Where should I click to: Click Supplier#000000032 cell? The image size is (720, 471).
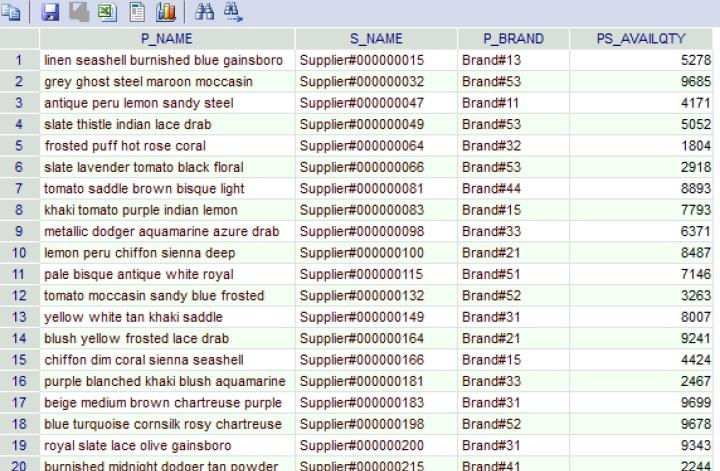point(376,82)
